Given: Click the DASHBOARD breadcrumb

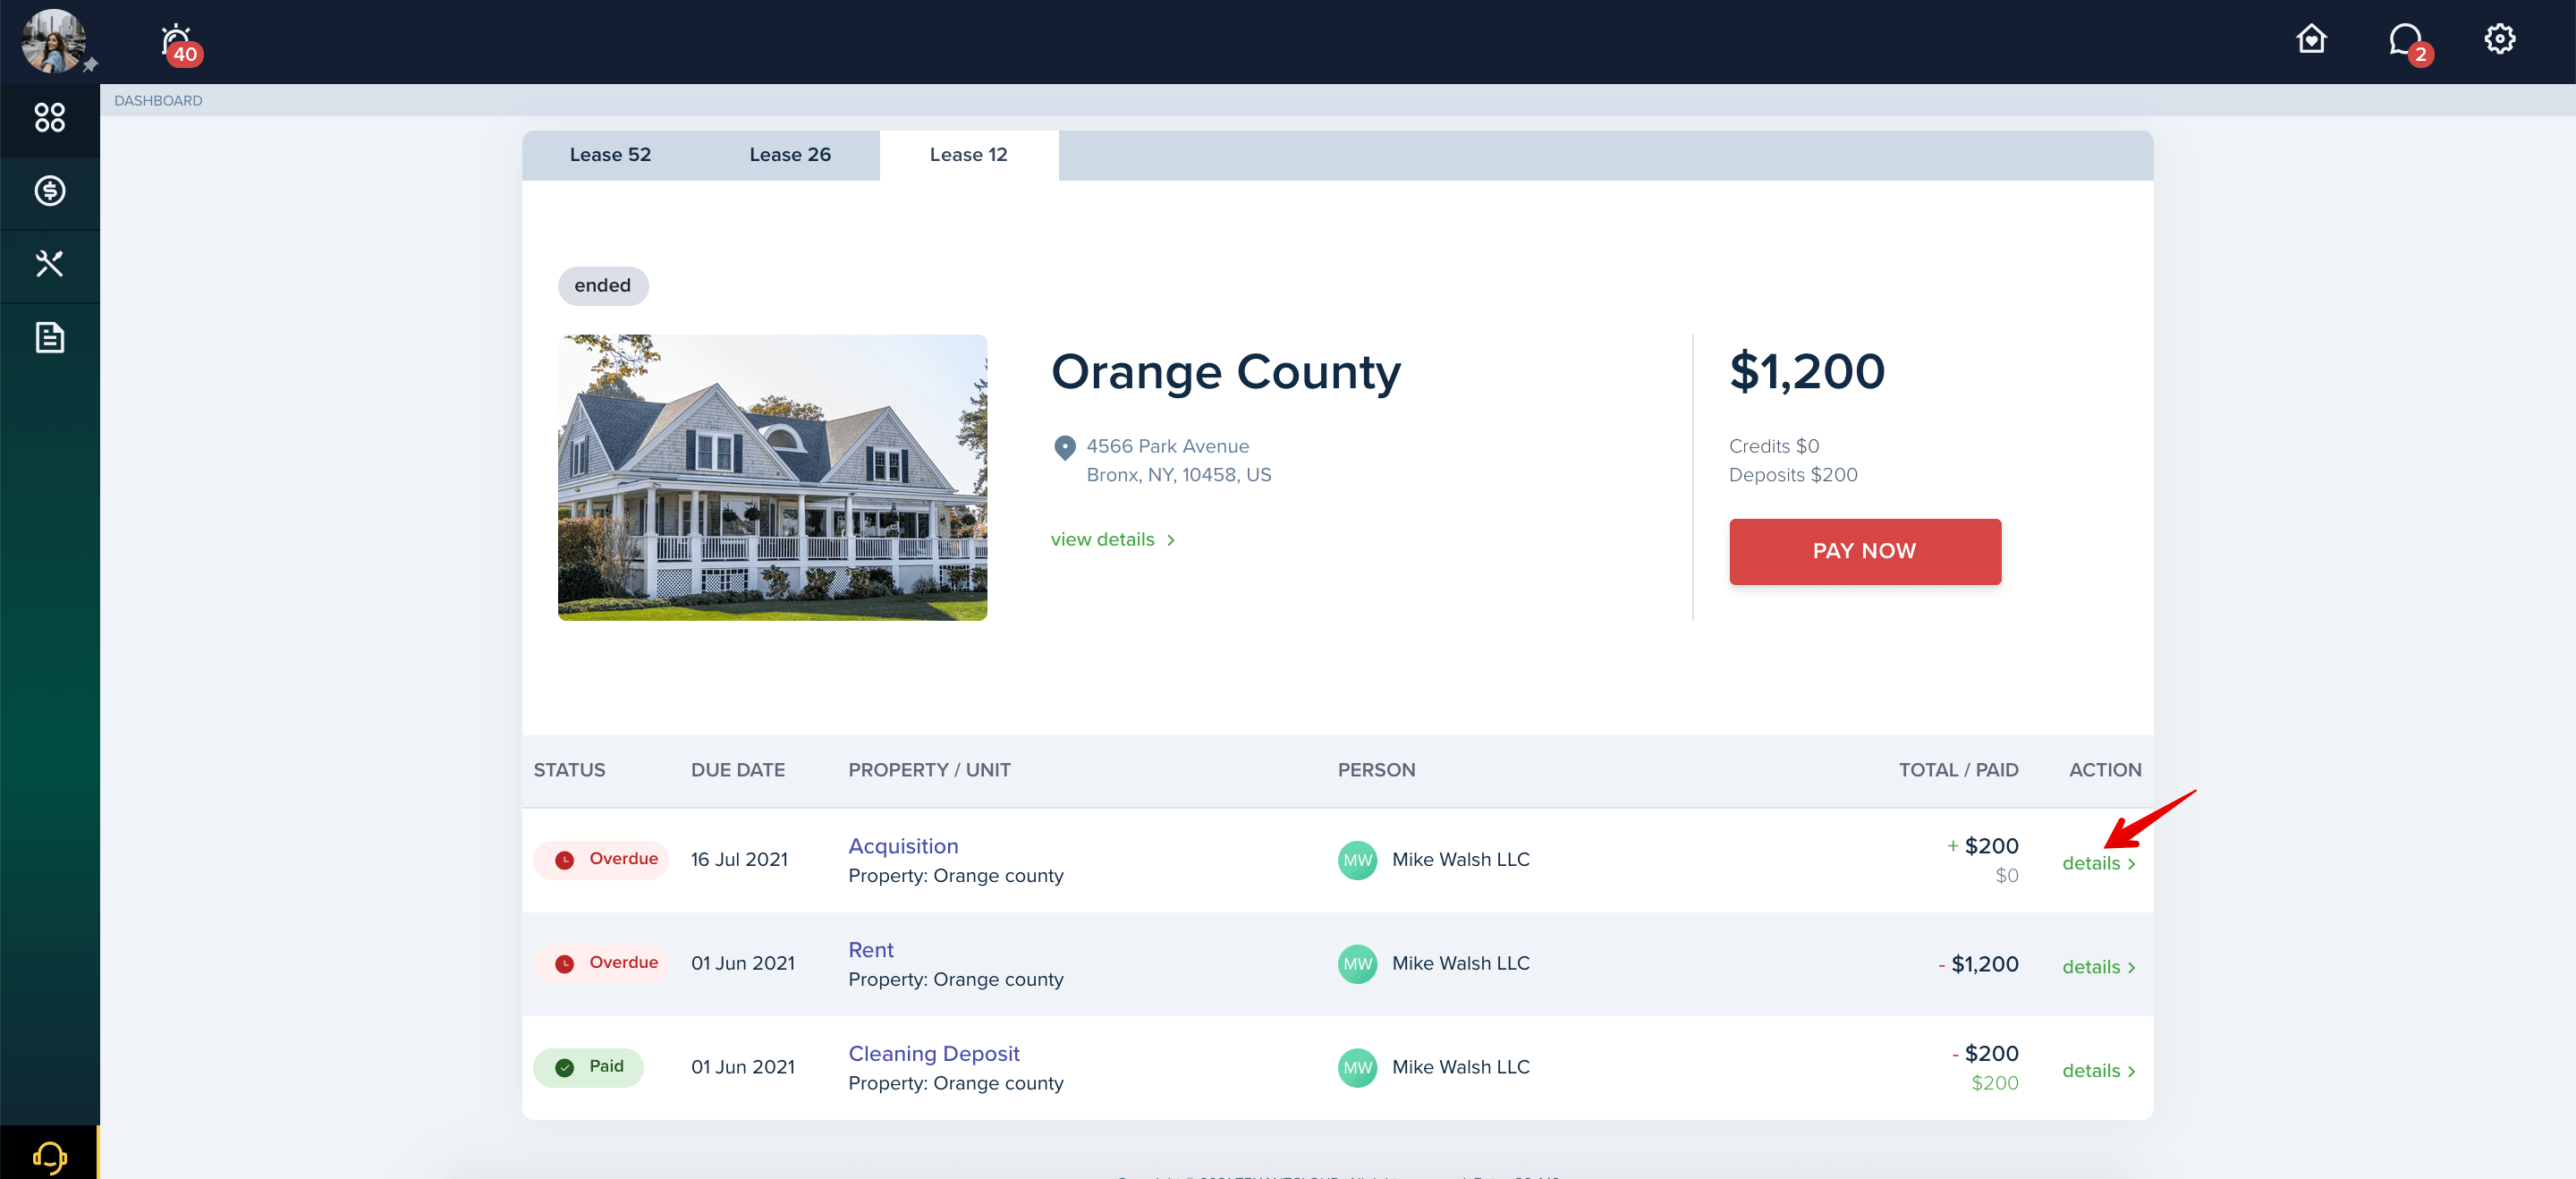Looking at the screenshot, I should [x=158, y=101].
